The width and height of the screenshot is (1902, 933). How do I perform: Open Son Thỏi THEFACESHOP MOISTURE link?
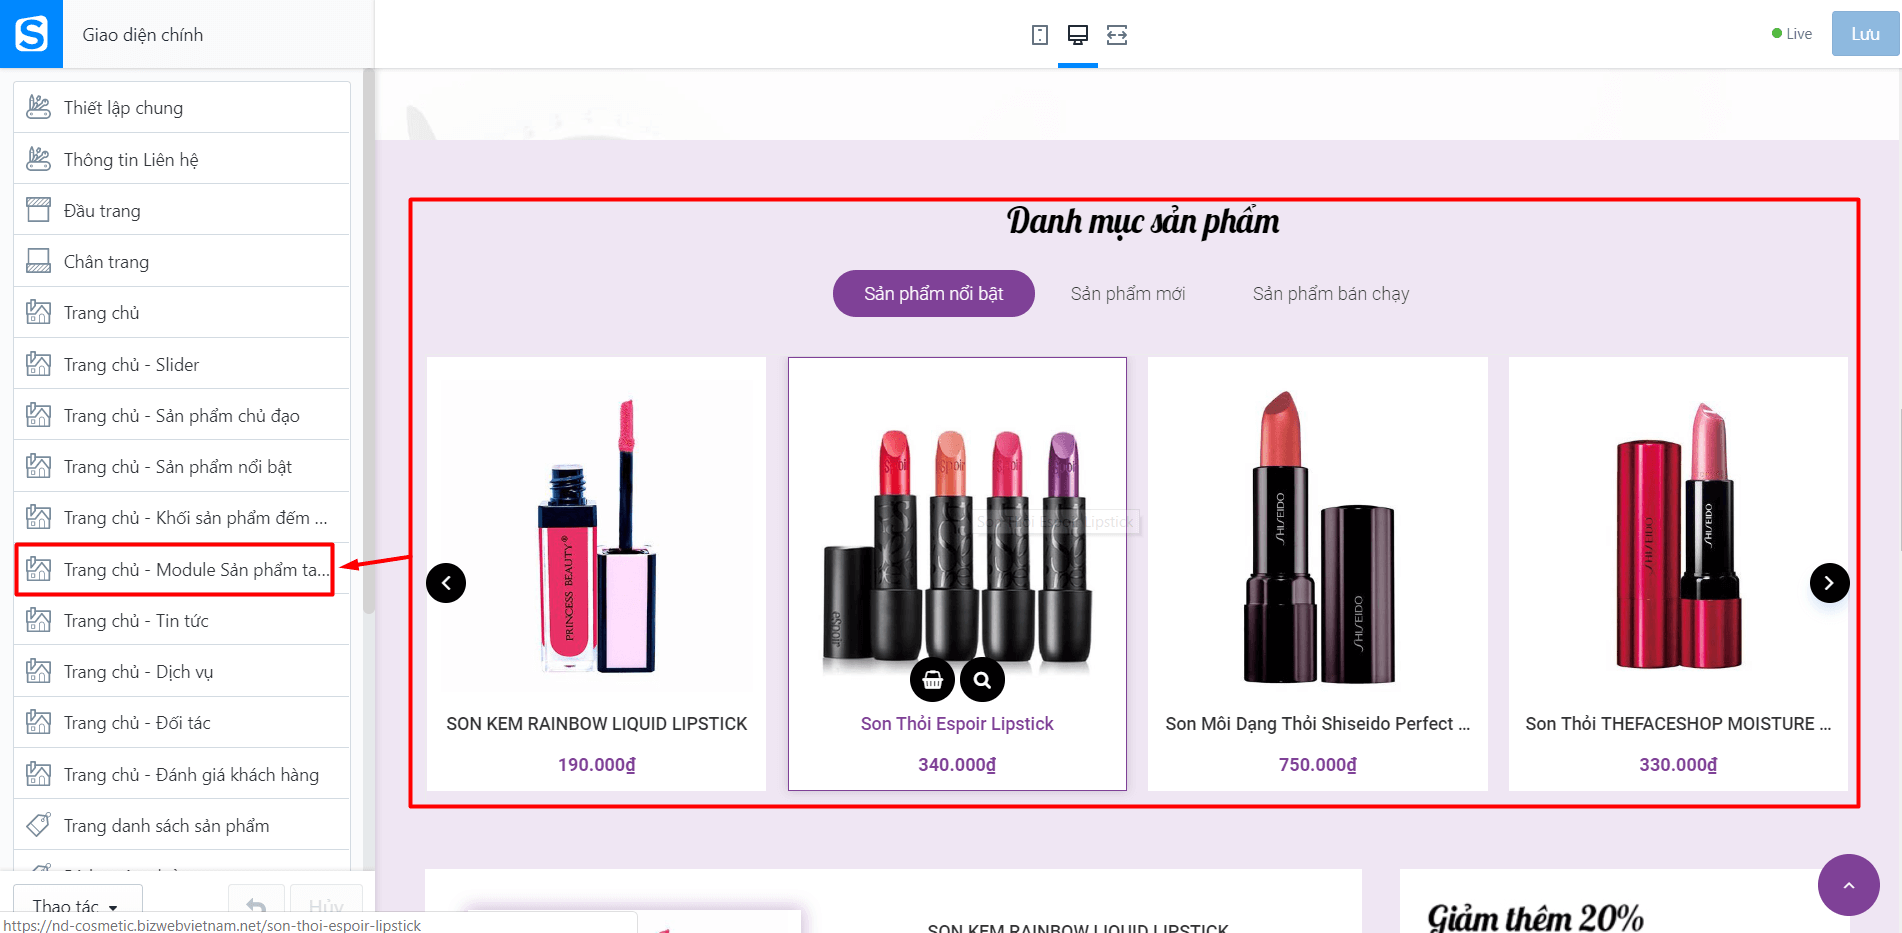tap(1678, 723)
